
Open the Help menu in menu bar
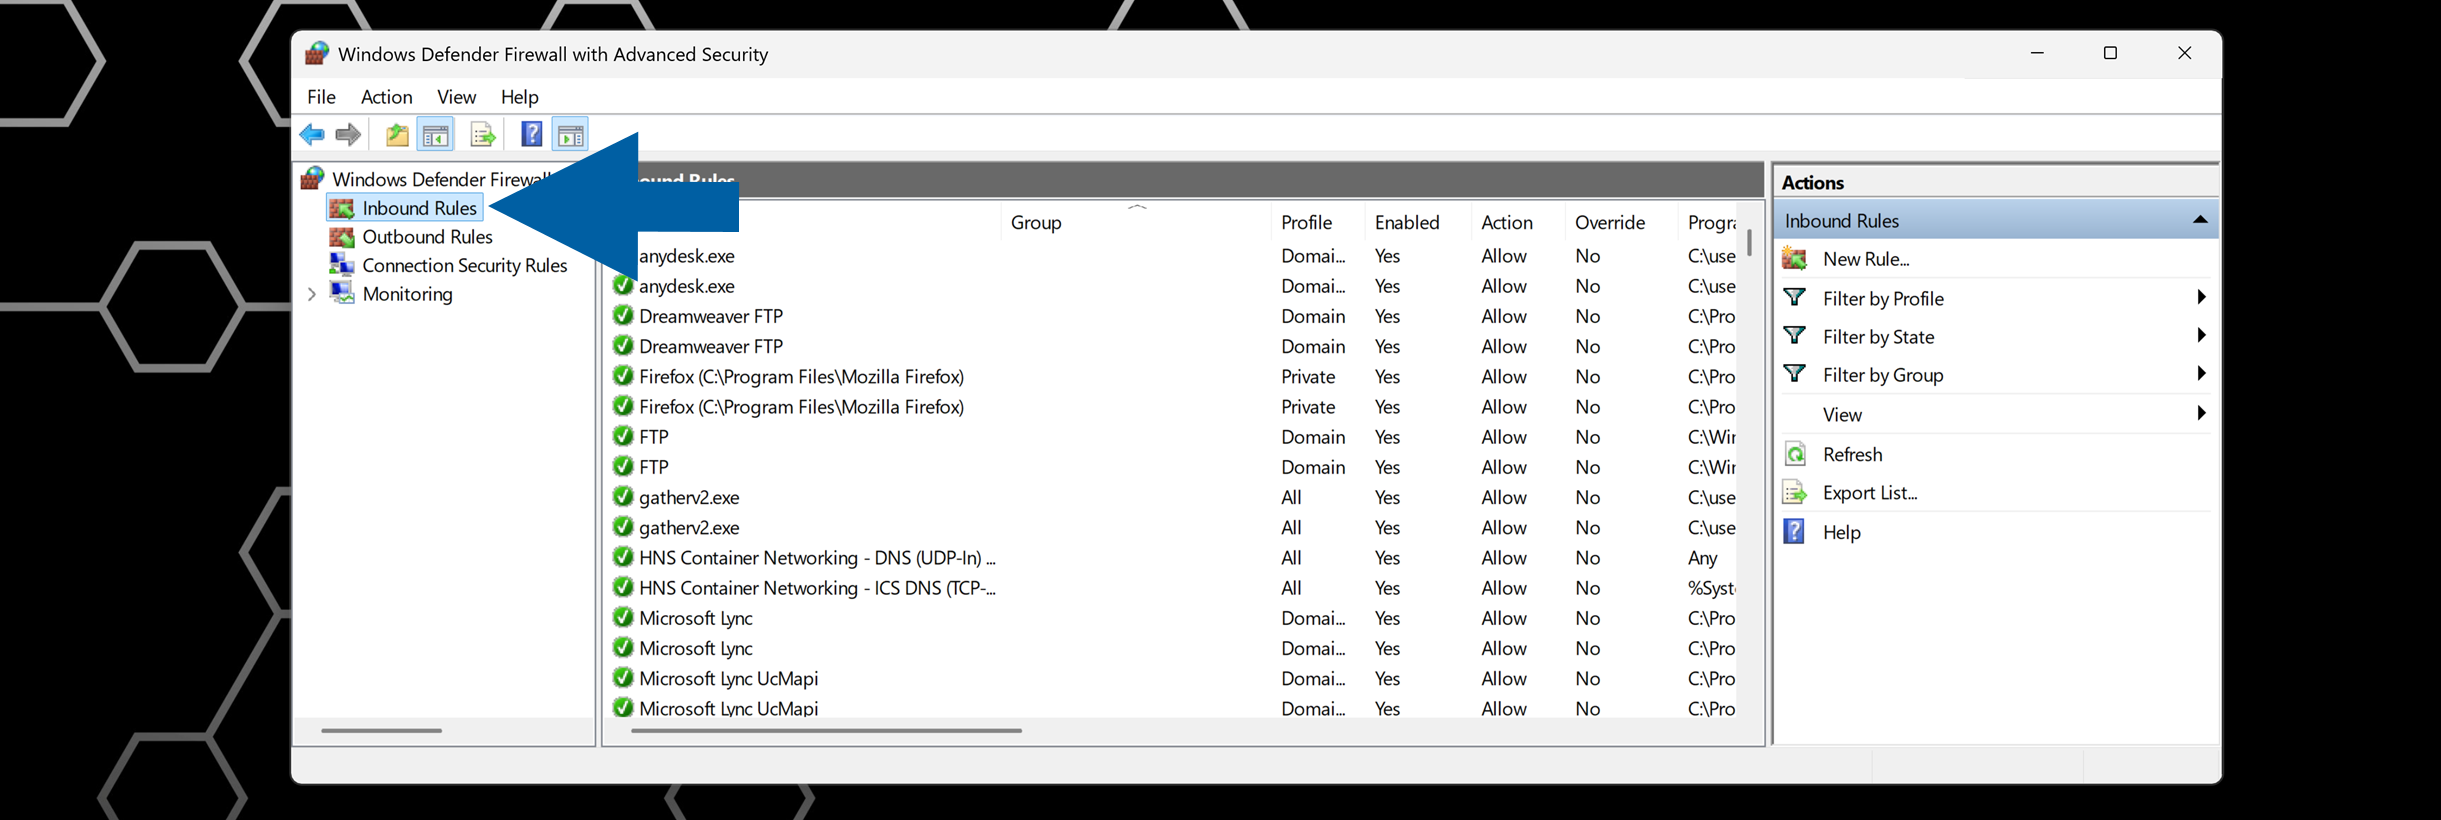[x=519, y=97]
